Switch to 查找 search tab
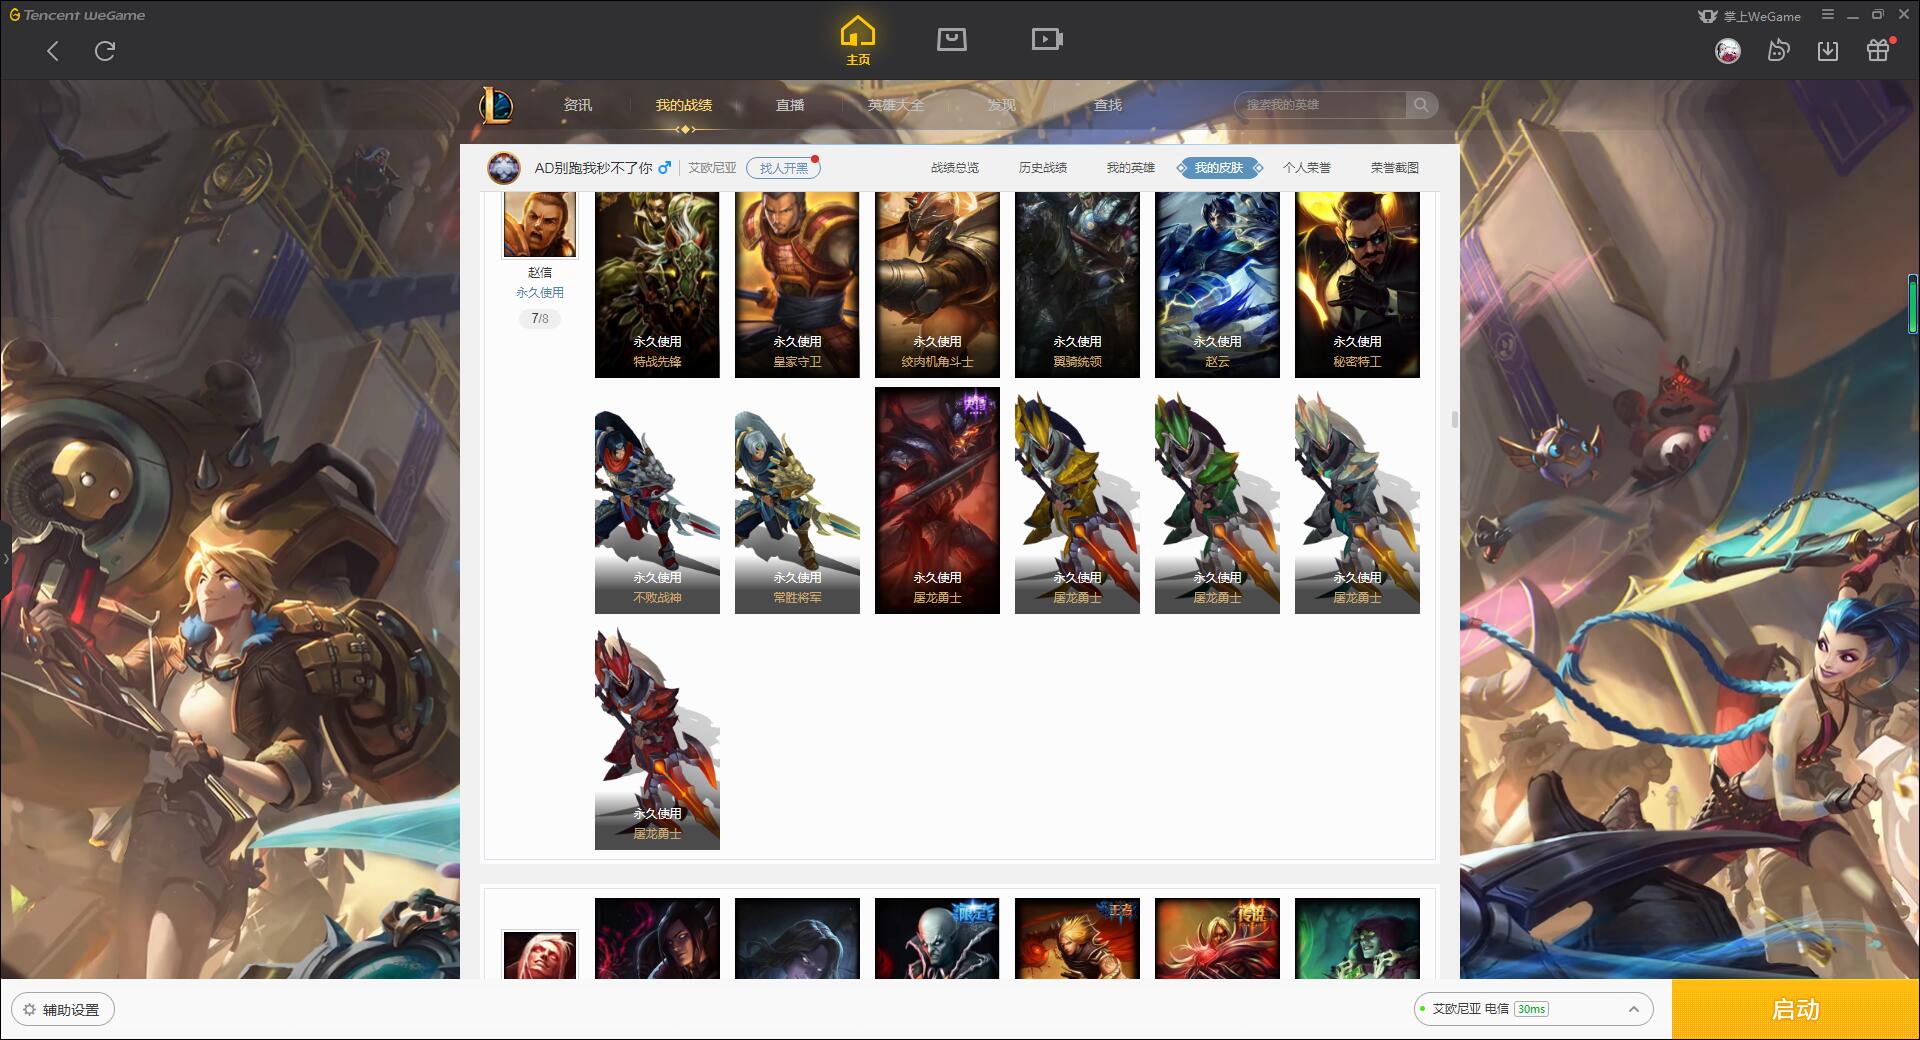 tap(1108, 105)
